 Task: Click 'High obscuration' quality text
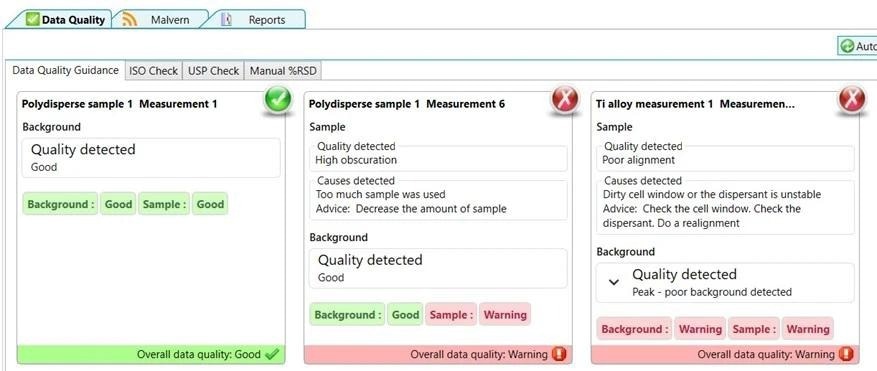(x=356, y=160)
